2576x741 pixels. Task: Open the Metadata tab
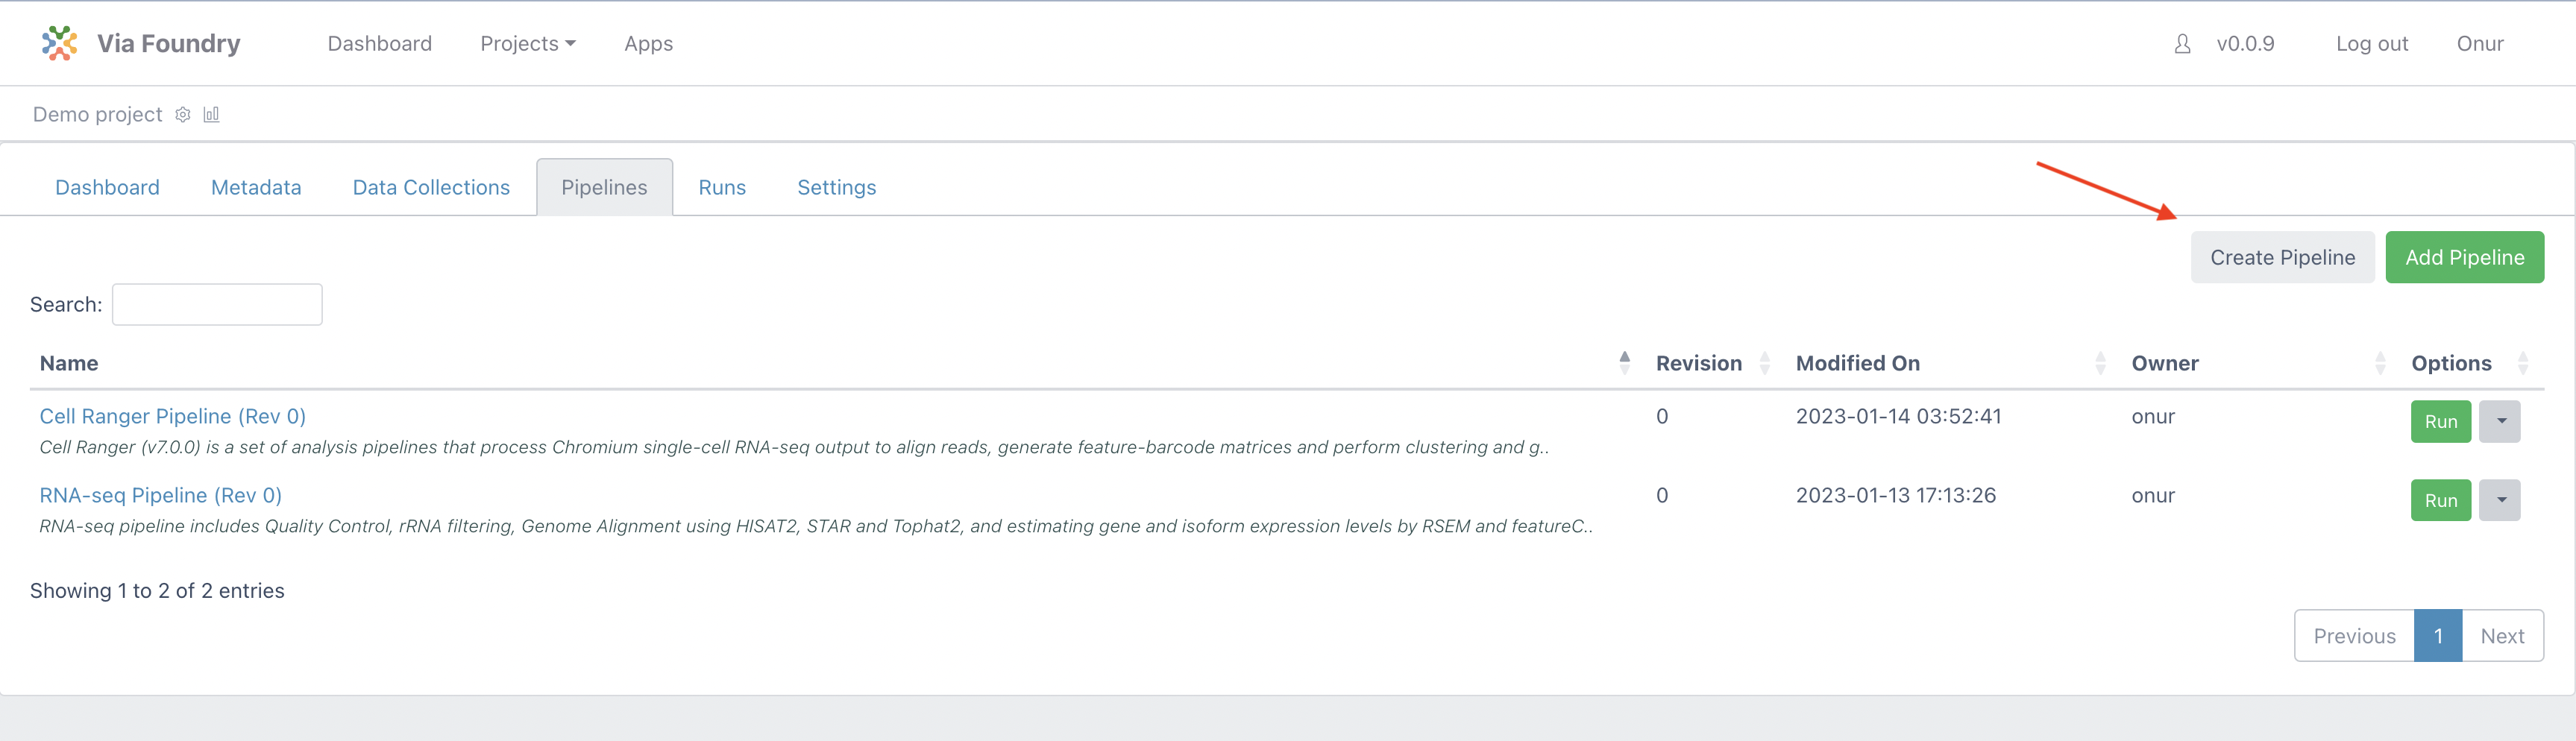click(x=256, y=187)
